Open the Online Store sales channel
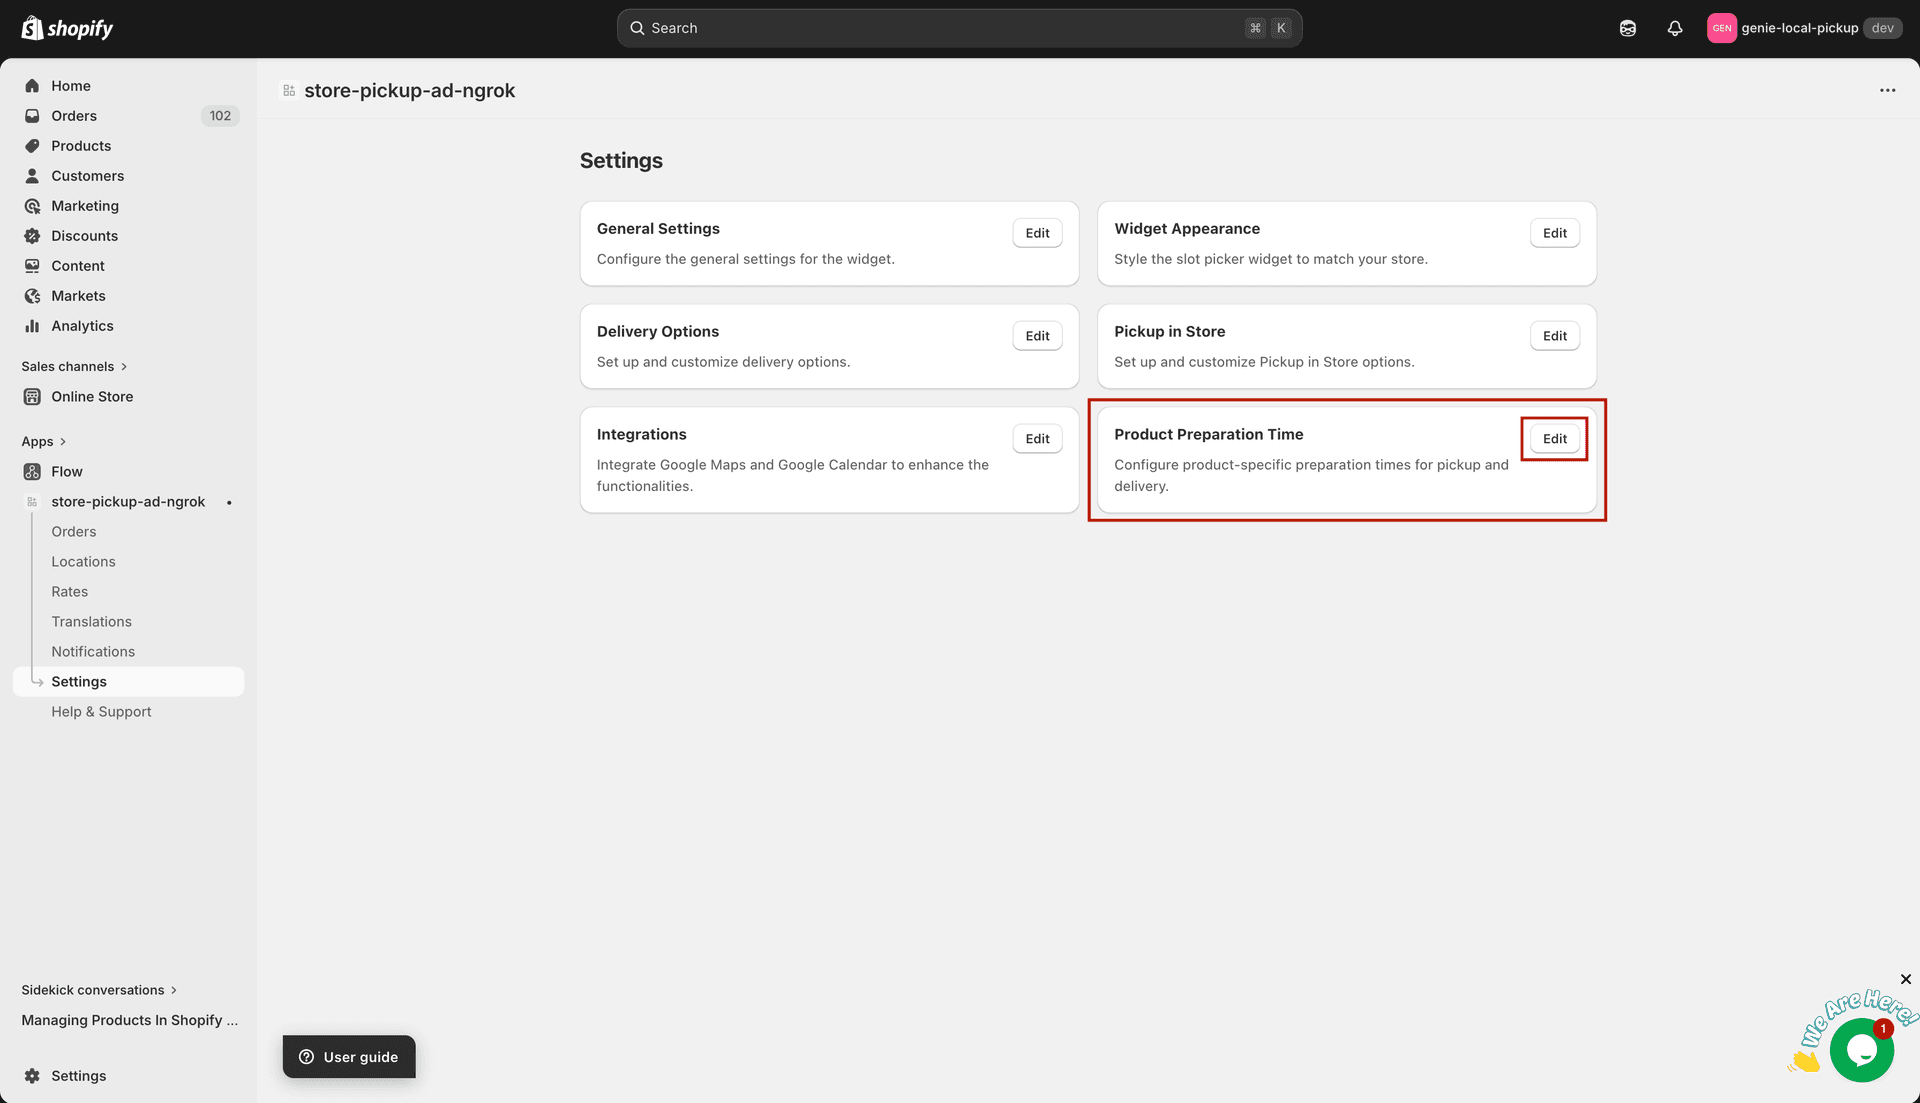Viewport: 1920px width, 1103px height. point(93,396)
